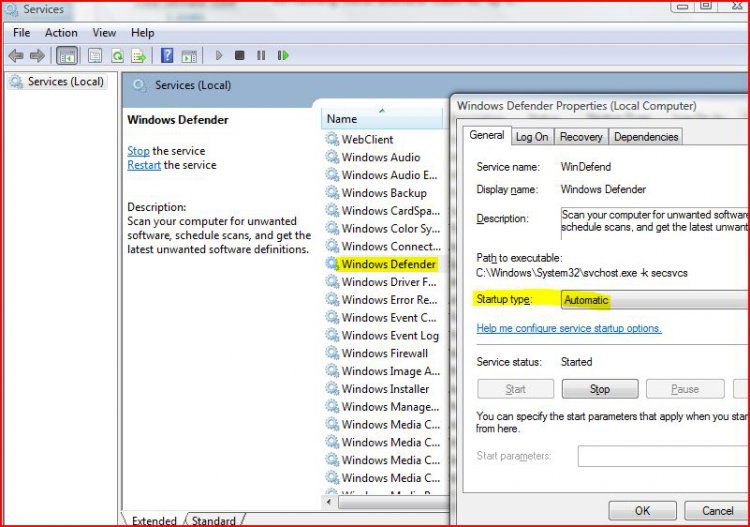Open the Startup type dropdown
750x527 pixels.
[x=655, y=300]
